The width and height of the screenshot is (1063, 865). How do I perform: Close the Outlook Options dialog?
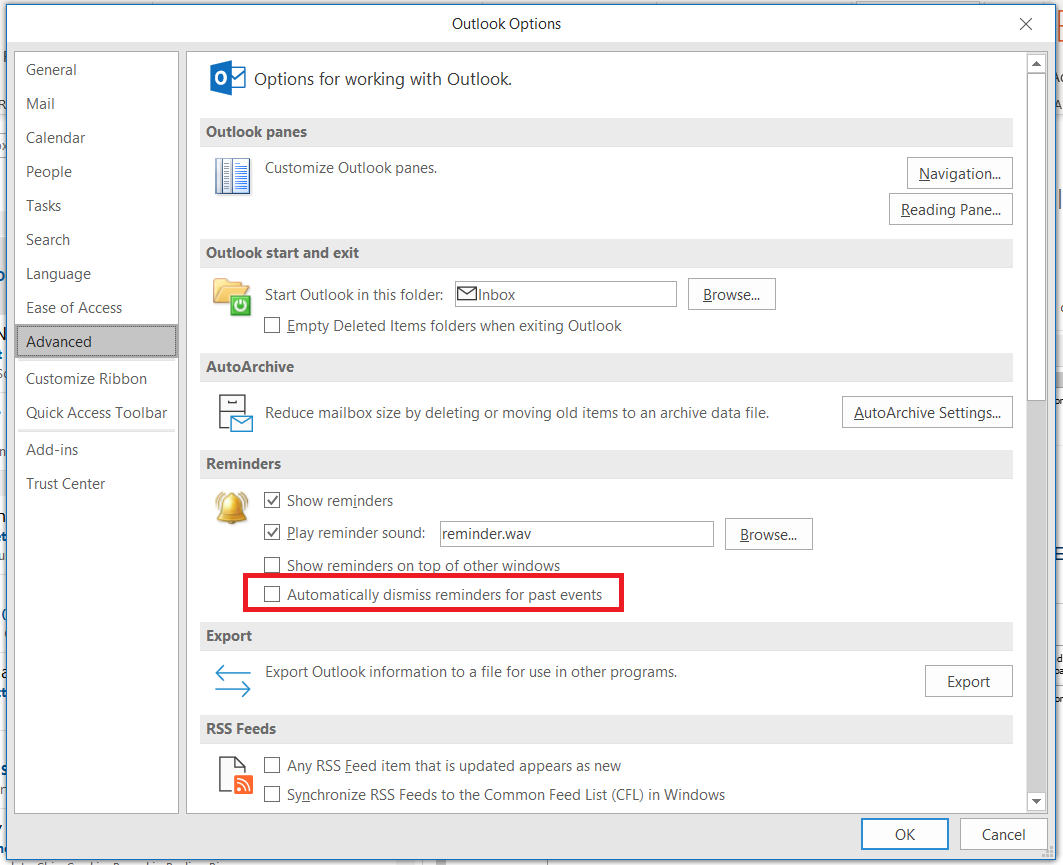coord(1026,24)
